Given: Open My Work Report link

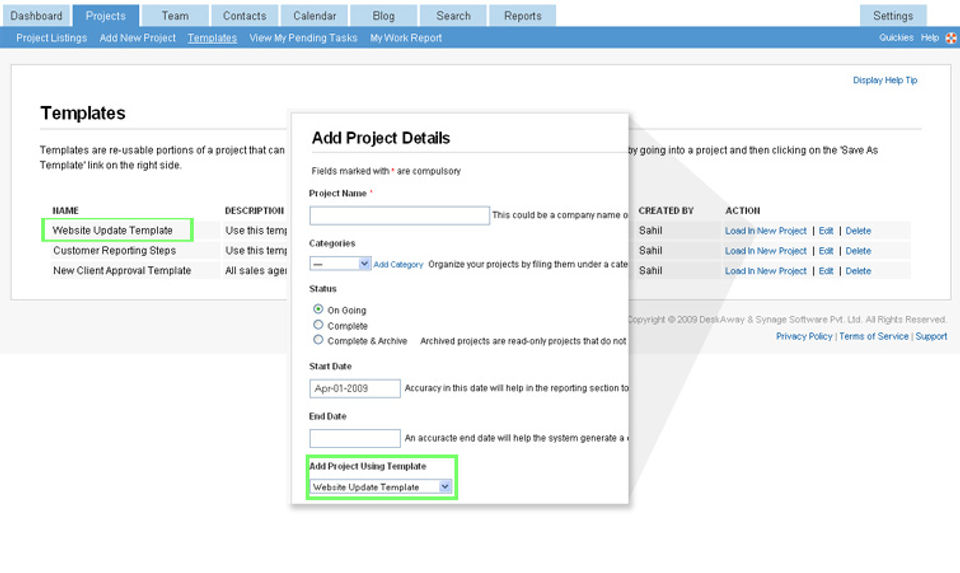Looking at the screenshot, I should tap(406, 38).
